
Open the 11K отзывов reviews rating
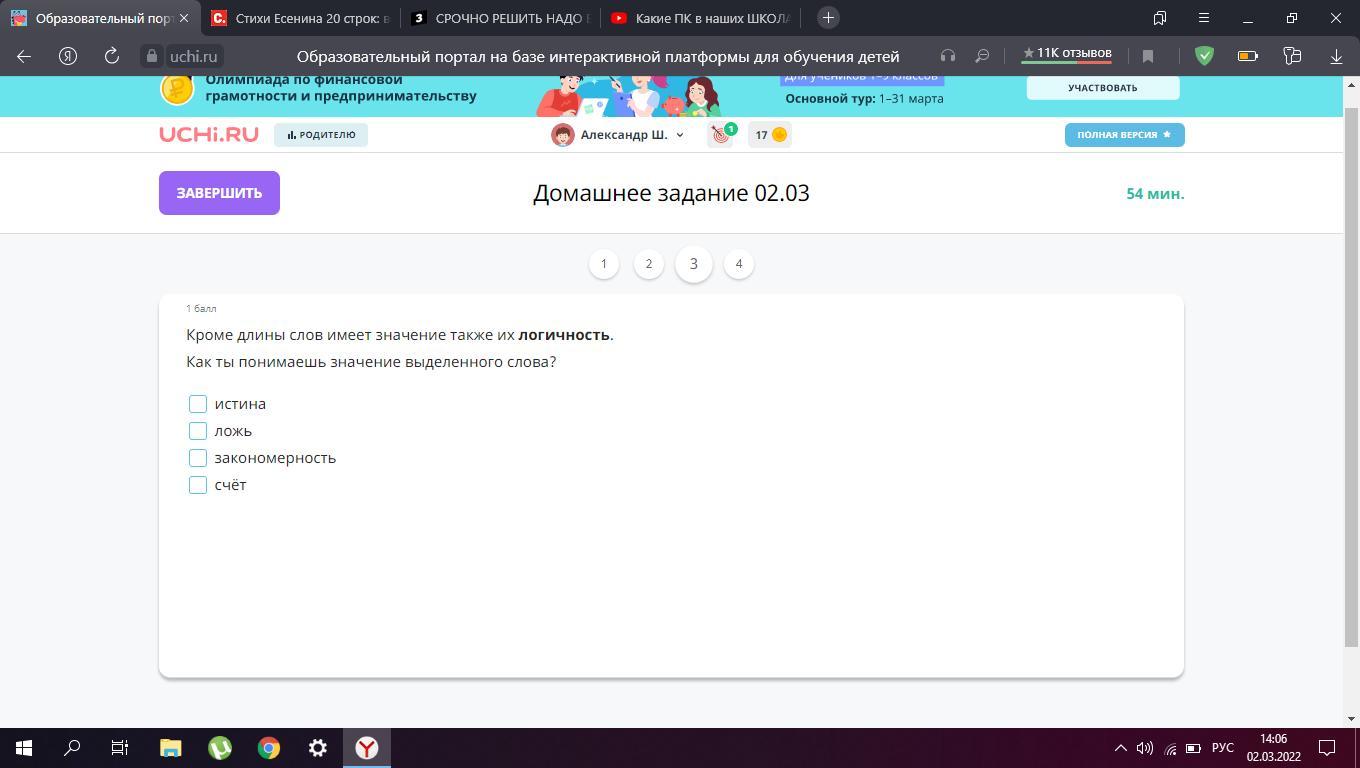(x=1066, y=54)
